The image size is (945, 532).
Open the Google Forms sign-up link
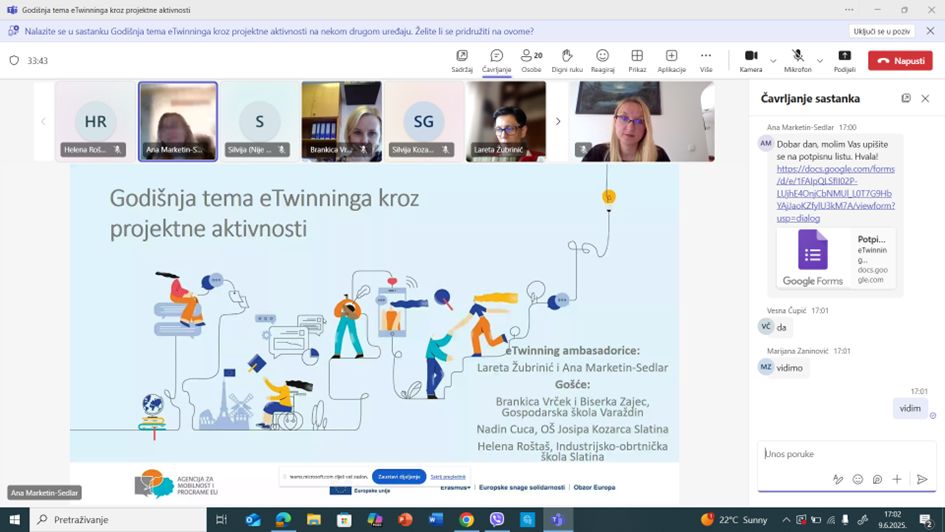(x=835, y=193)
